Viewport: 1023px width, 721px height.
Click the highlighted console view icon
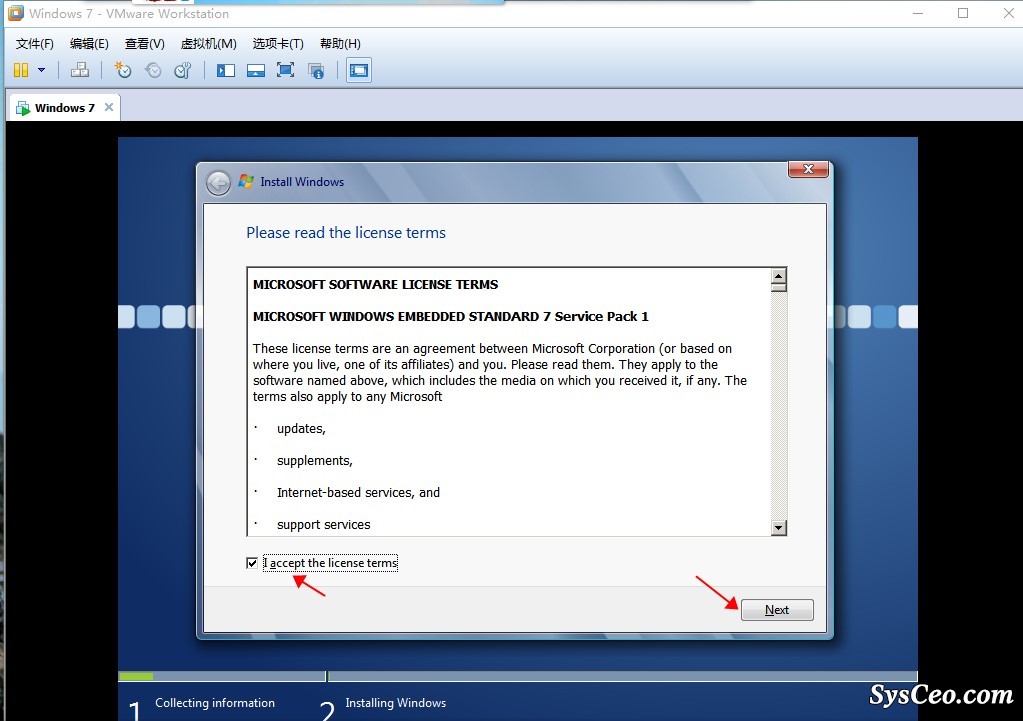click(359, 70)
